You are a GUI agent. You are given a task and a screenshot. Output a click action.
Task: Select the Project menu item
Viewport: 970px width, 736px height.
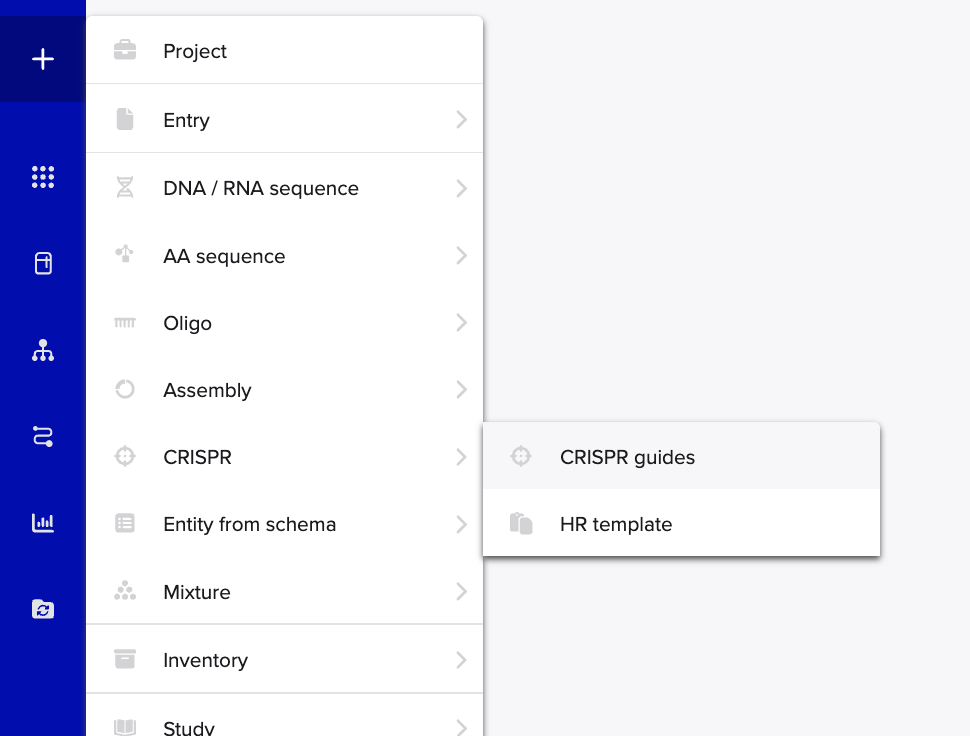click(285, 51)
